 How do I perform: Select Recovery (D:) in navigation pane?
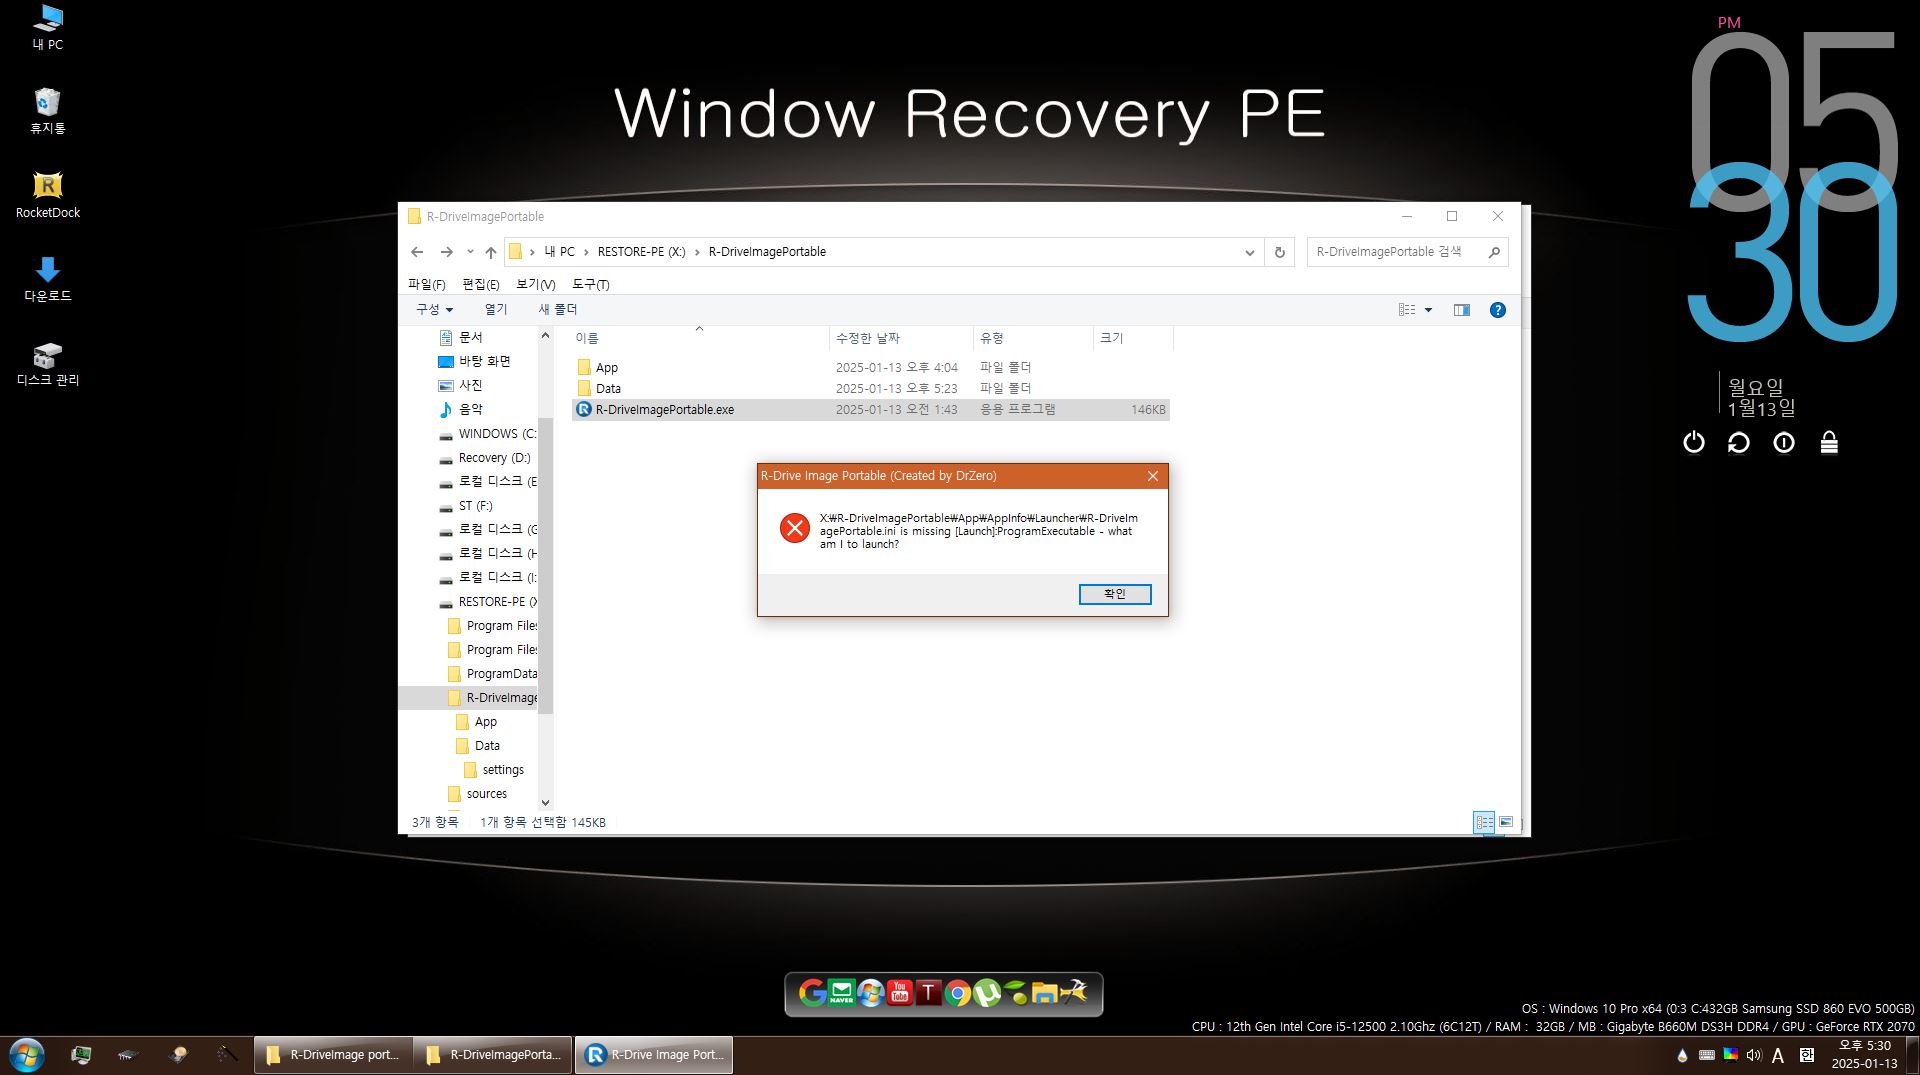point(485,458)
